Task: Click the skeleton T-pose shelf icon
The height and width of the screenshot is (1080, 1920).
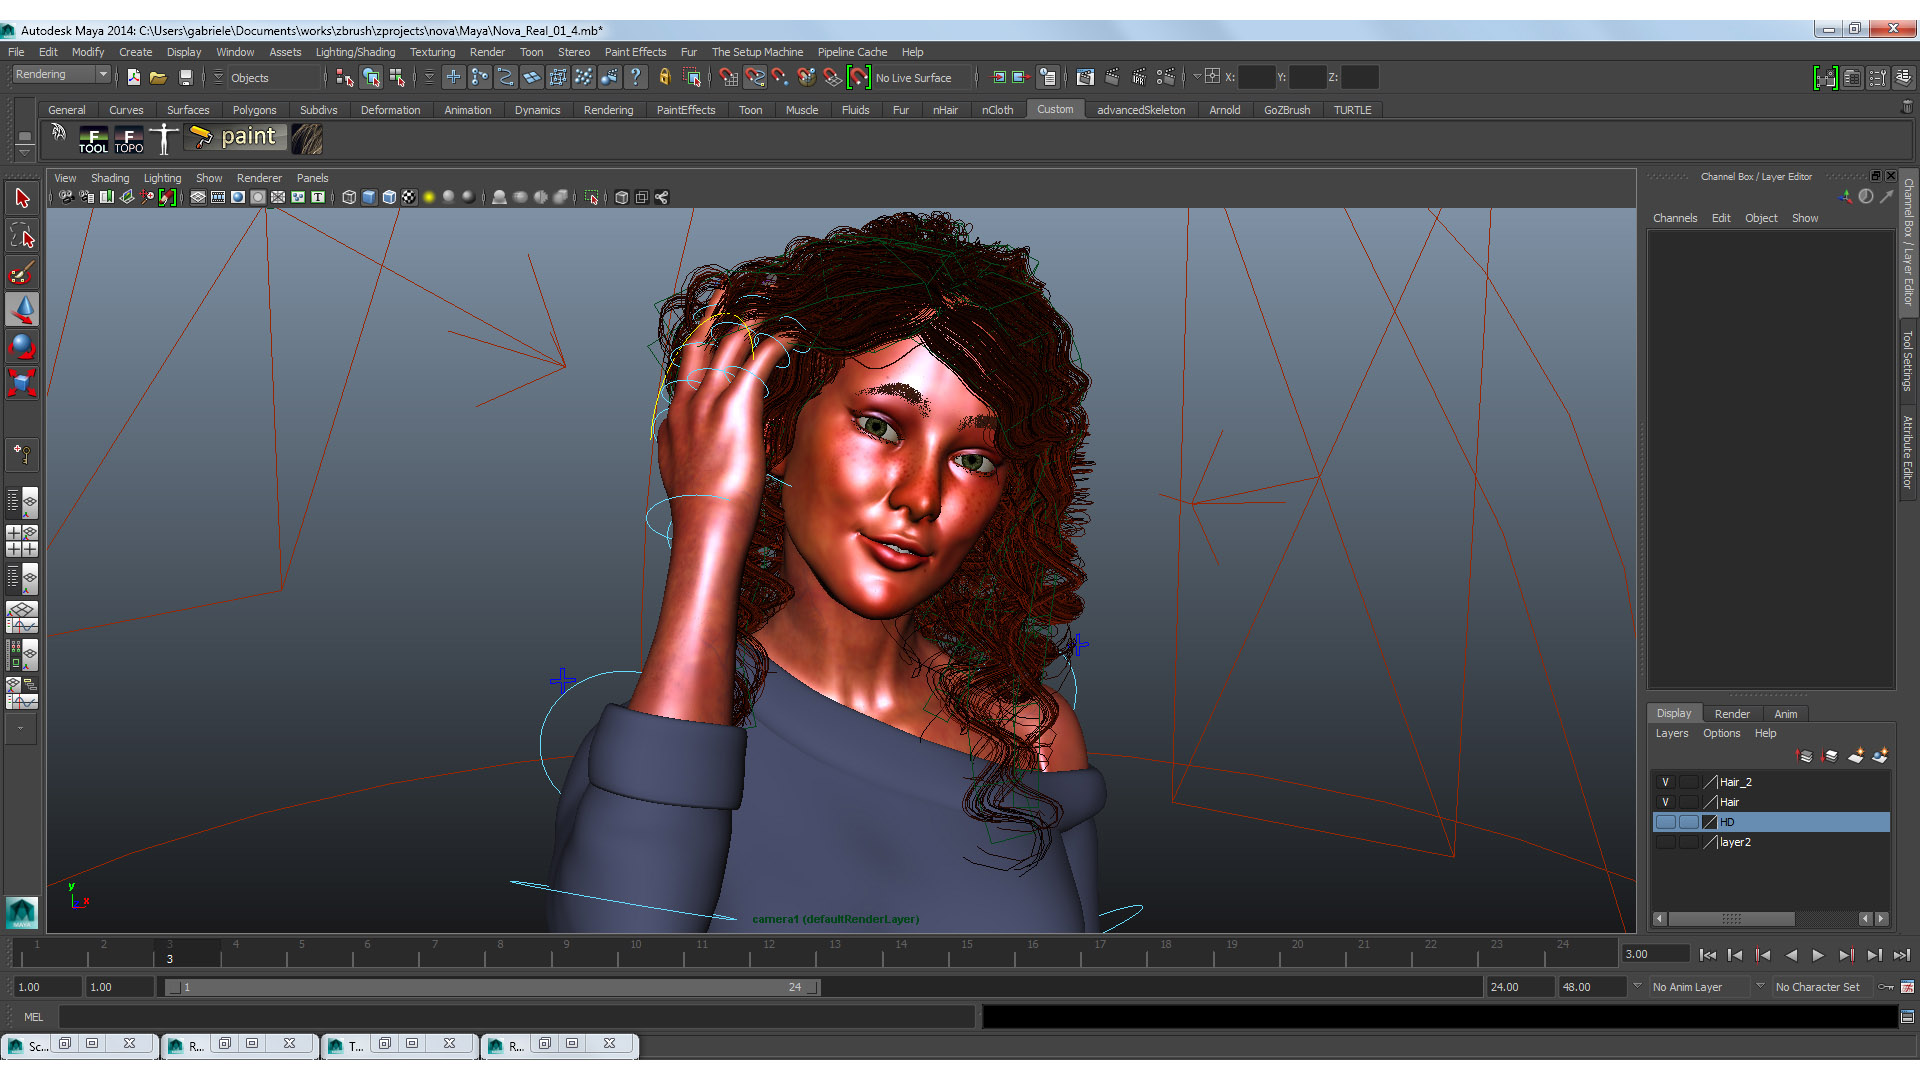Action: coord(164,139)
